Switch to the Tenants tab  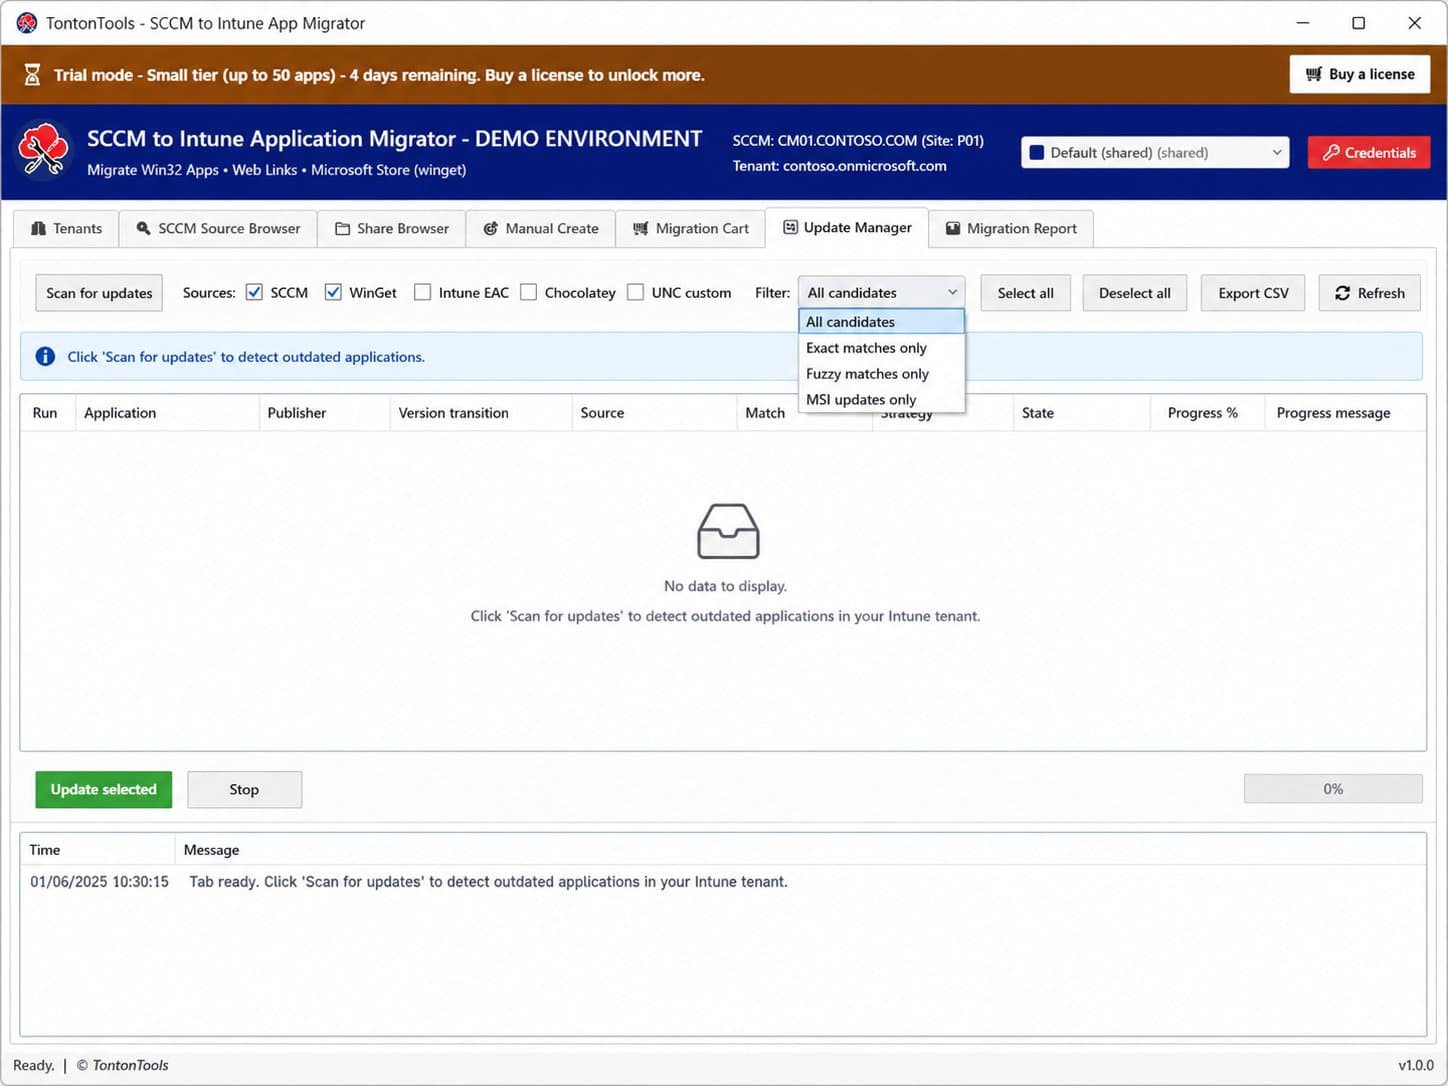click(x=66, y=228)
